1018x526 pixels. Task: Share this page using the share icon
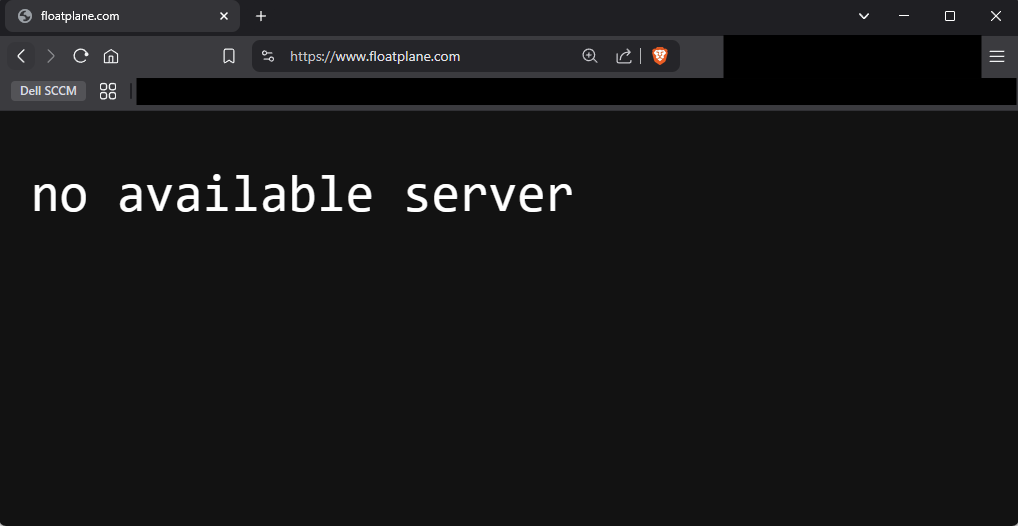tap(623, 56)
